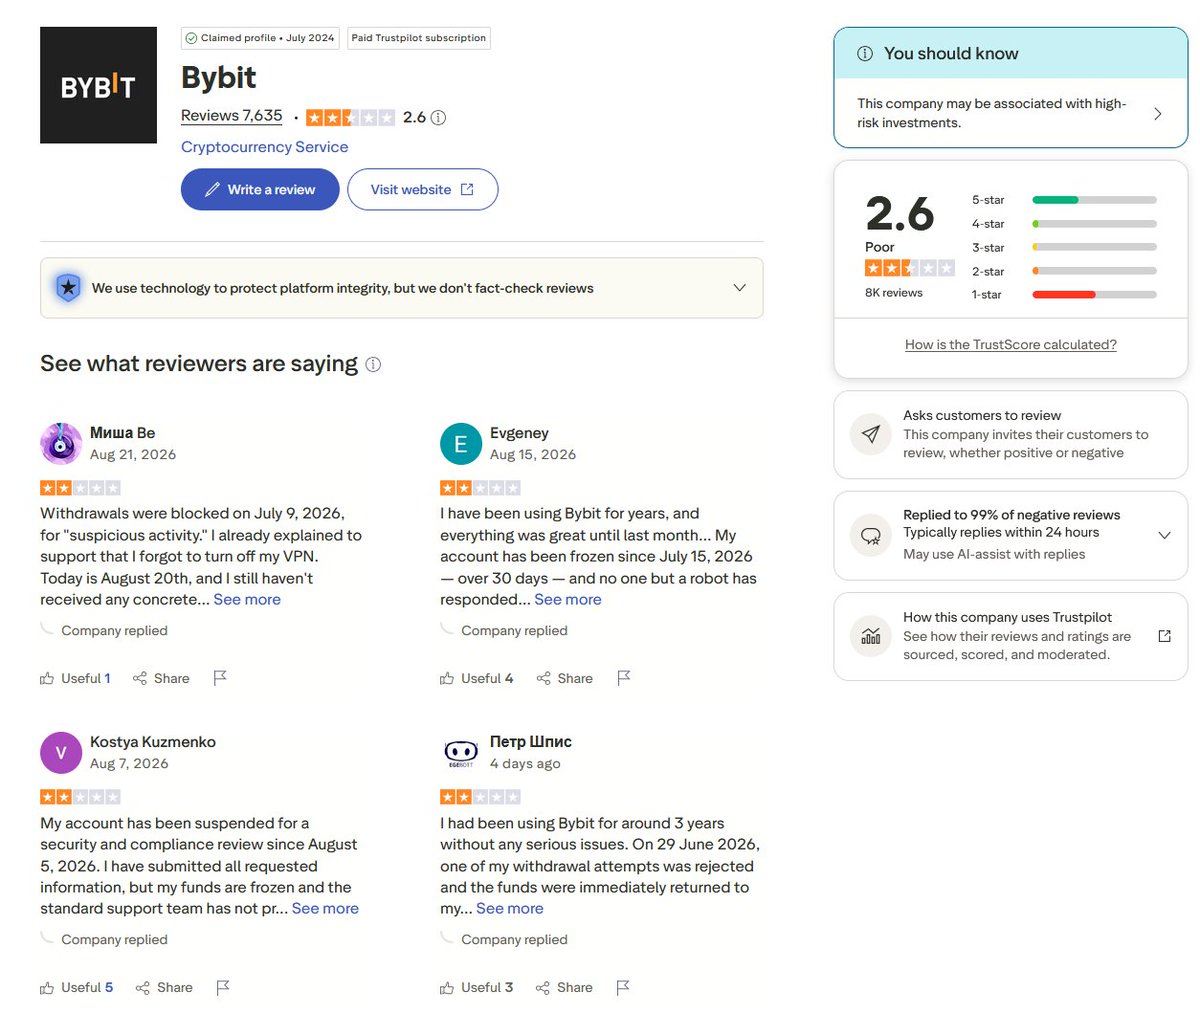Screen dimensions: 1200x1013
Task: Click the Bybit logo thumbnail
Action: [98, 85]
